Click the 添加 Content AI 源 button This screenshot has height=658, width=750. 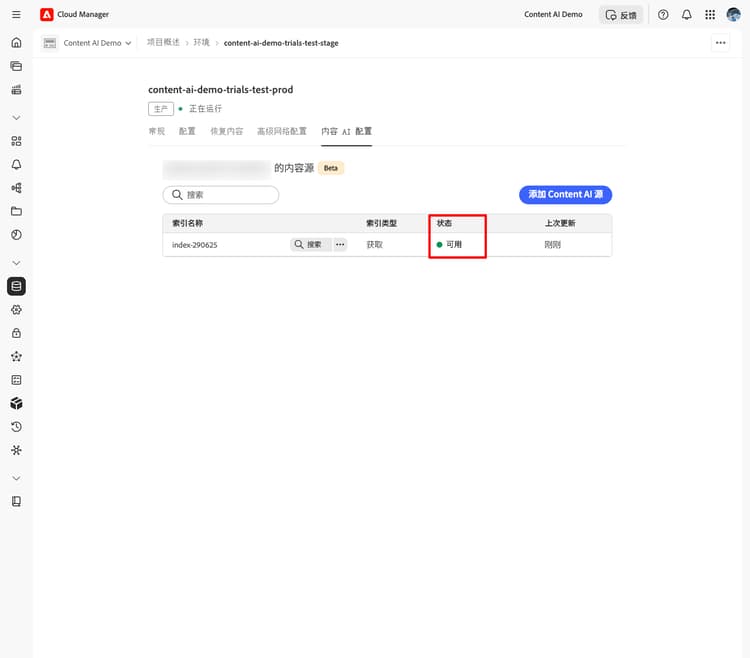[x=565, y=195]
